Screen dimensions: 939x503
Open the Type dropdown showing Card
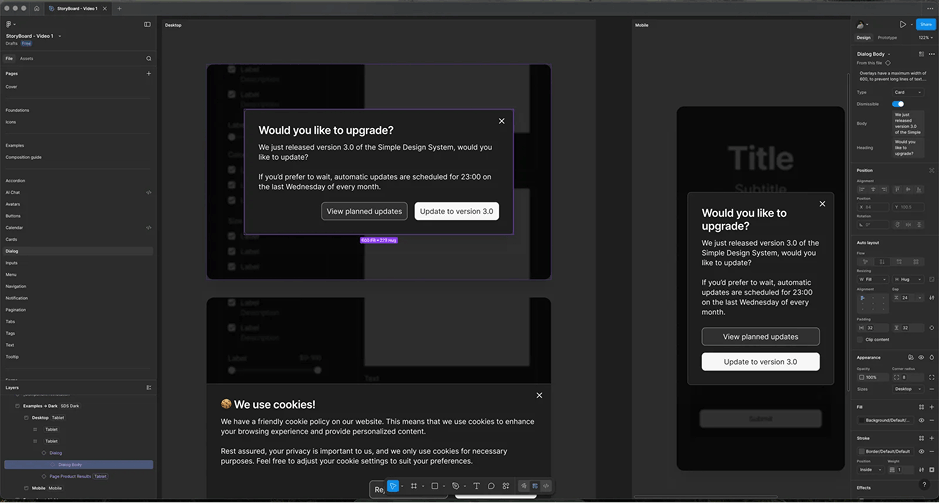click(x=908, y=92)
